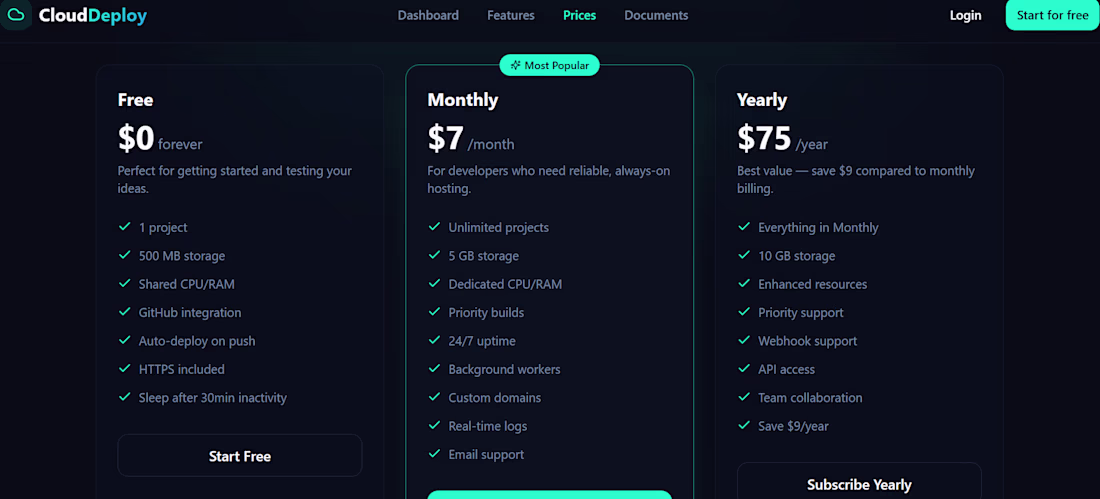Screen dimensions: 1100x499
Task: Click the Most Popular badge
Action: [549, 65]
